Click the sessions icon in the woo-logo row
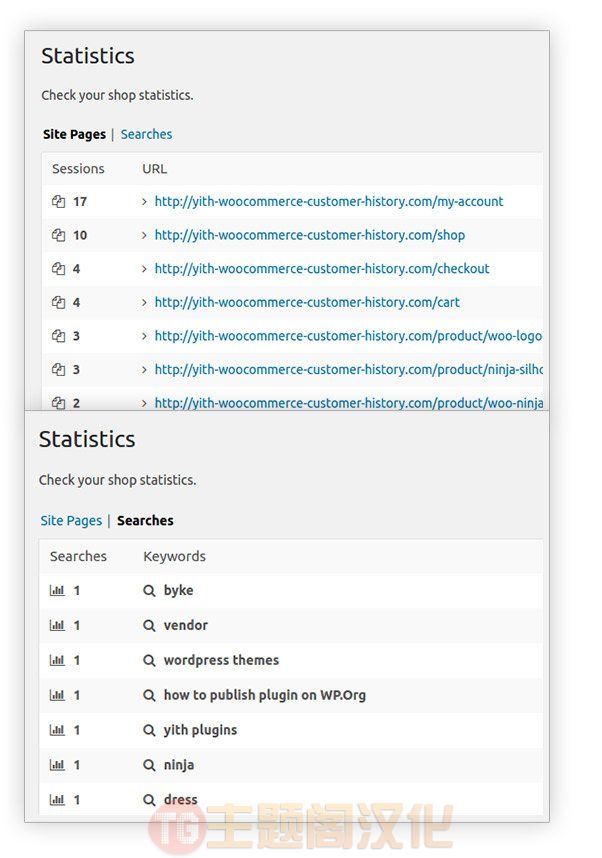This screenshot has height=858, width=602. point(59,336)
